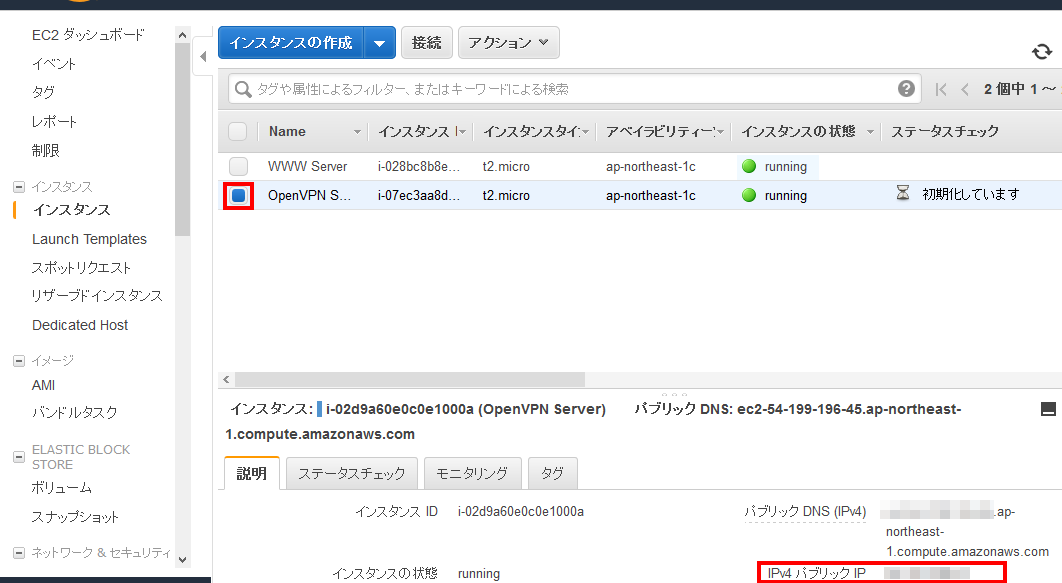
Task: Uncheck the OpenVPN Server instance checkbox
Action: click(x=238, y=196)
